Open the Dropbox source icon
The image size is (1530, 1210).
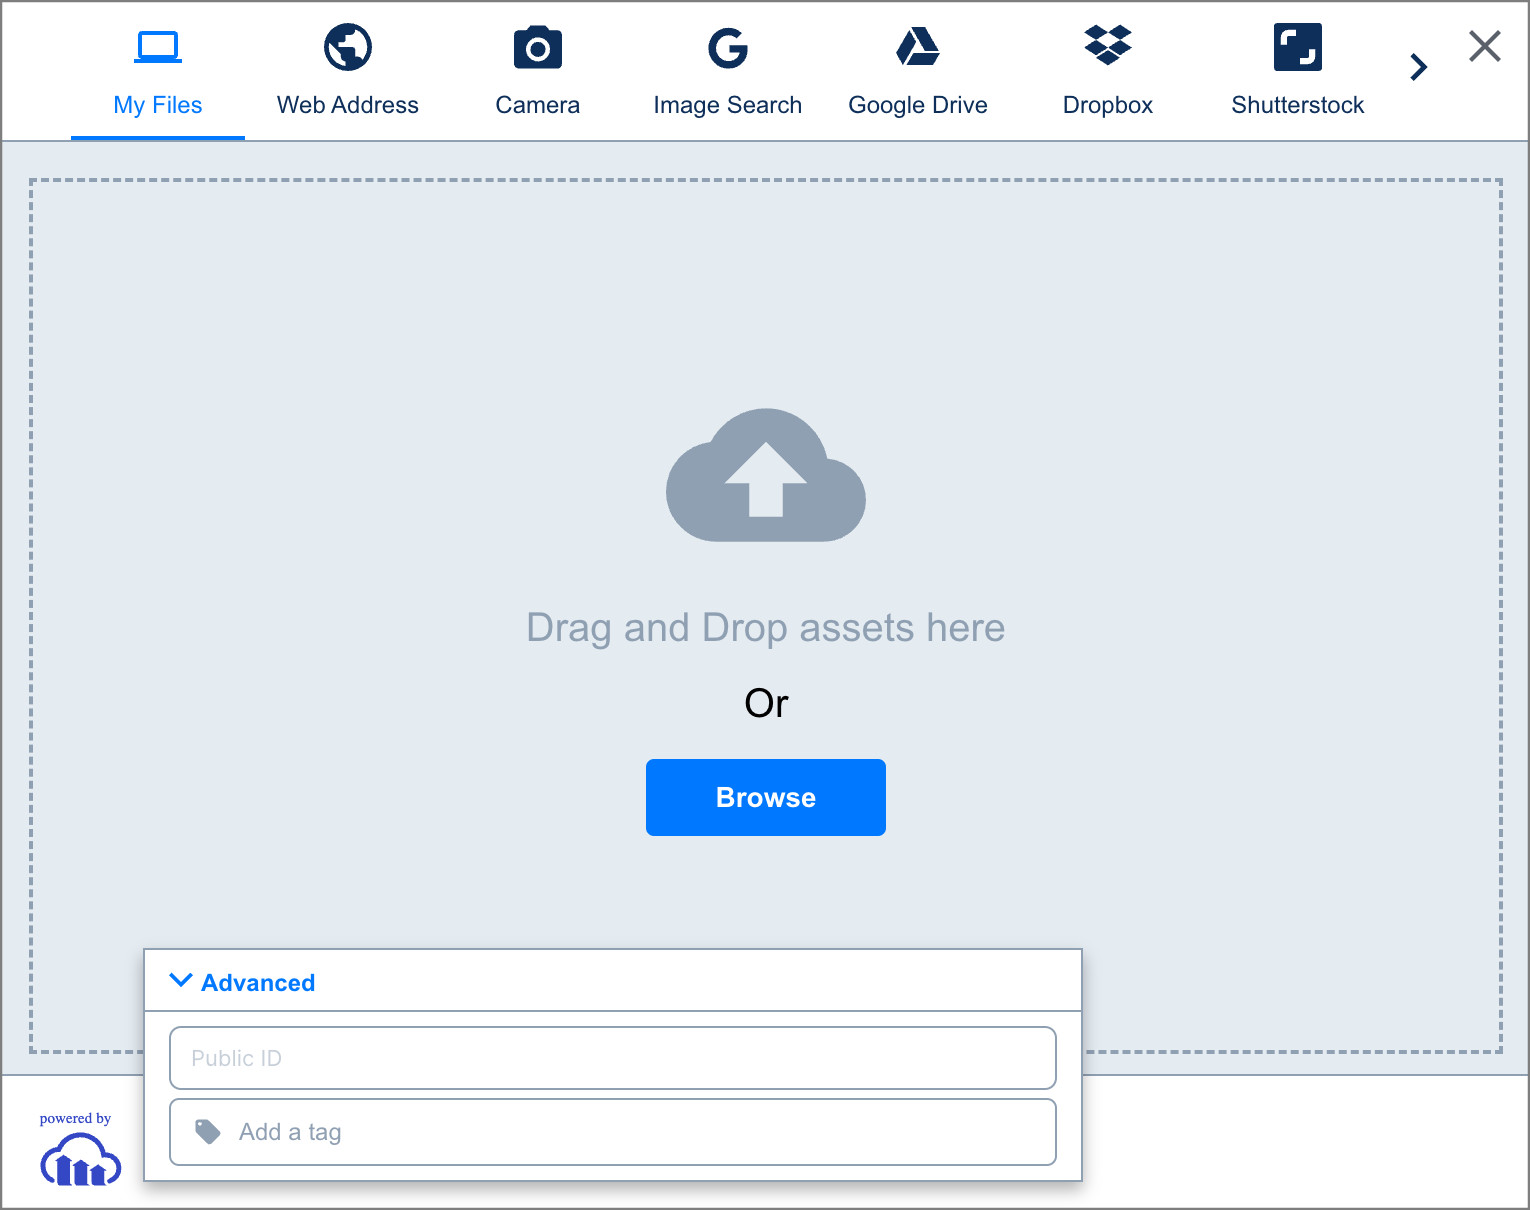[1108, 45]
